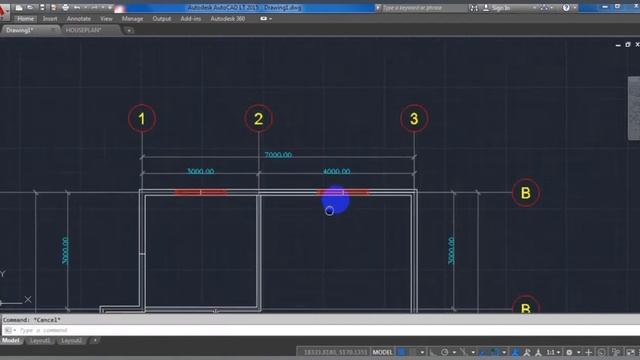Viewport: 640px width, 360px height.
Task: Click the Redo arrow icon
Action: [94, 8]
